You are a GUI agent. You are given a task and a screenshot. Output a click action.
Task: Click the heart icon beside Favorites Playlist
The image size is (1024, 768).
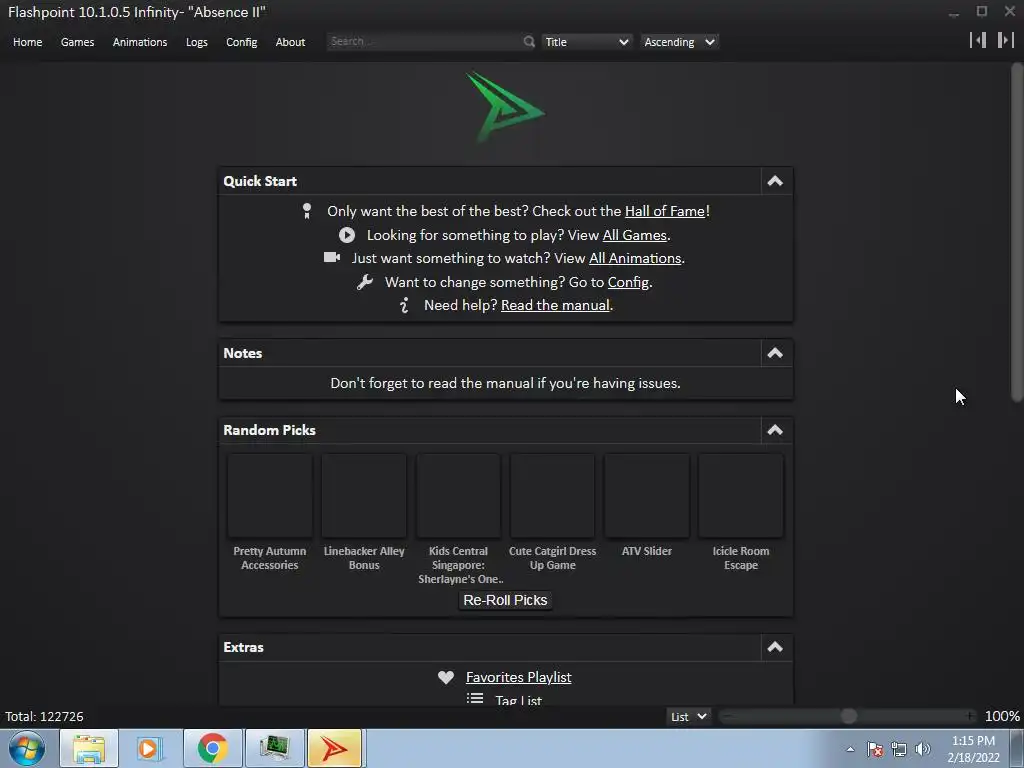pos(446,677)
